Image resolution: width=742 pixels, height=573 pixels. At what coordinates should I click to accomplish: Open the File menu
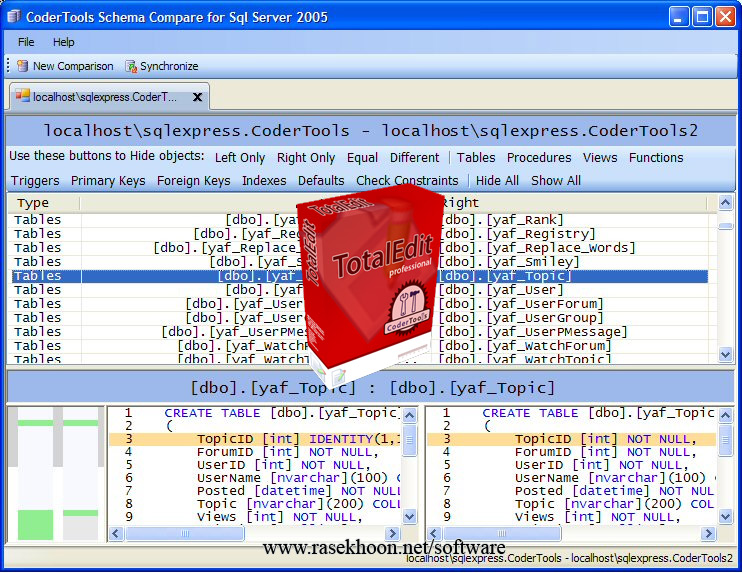[x=26, y=42]
